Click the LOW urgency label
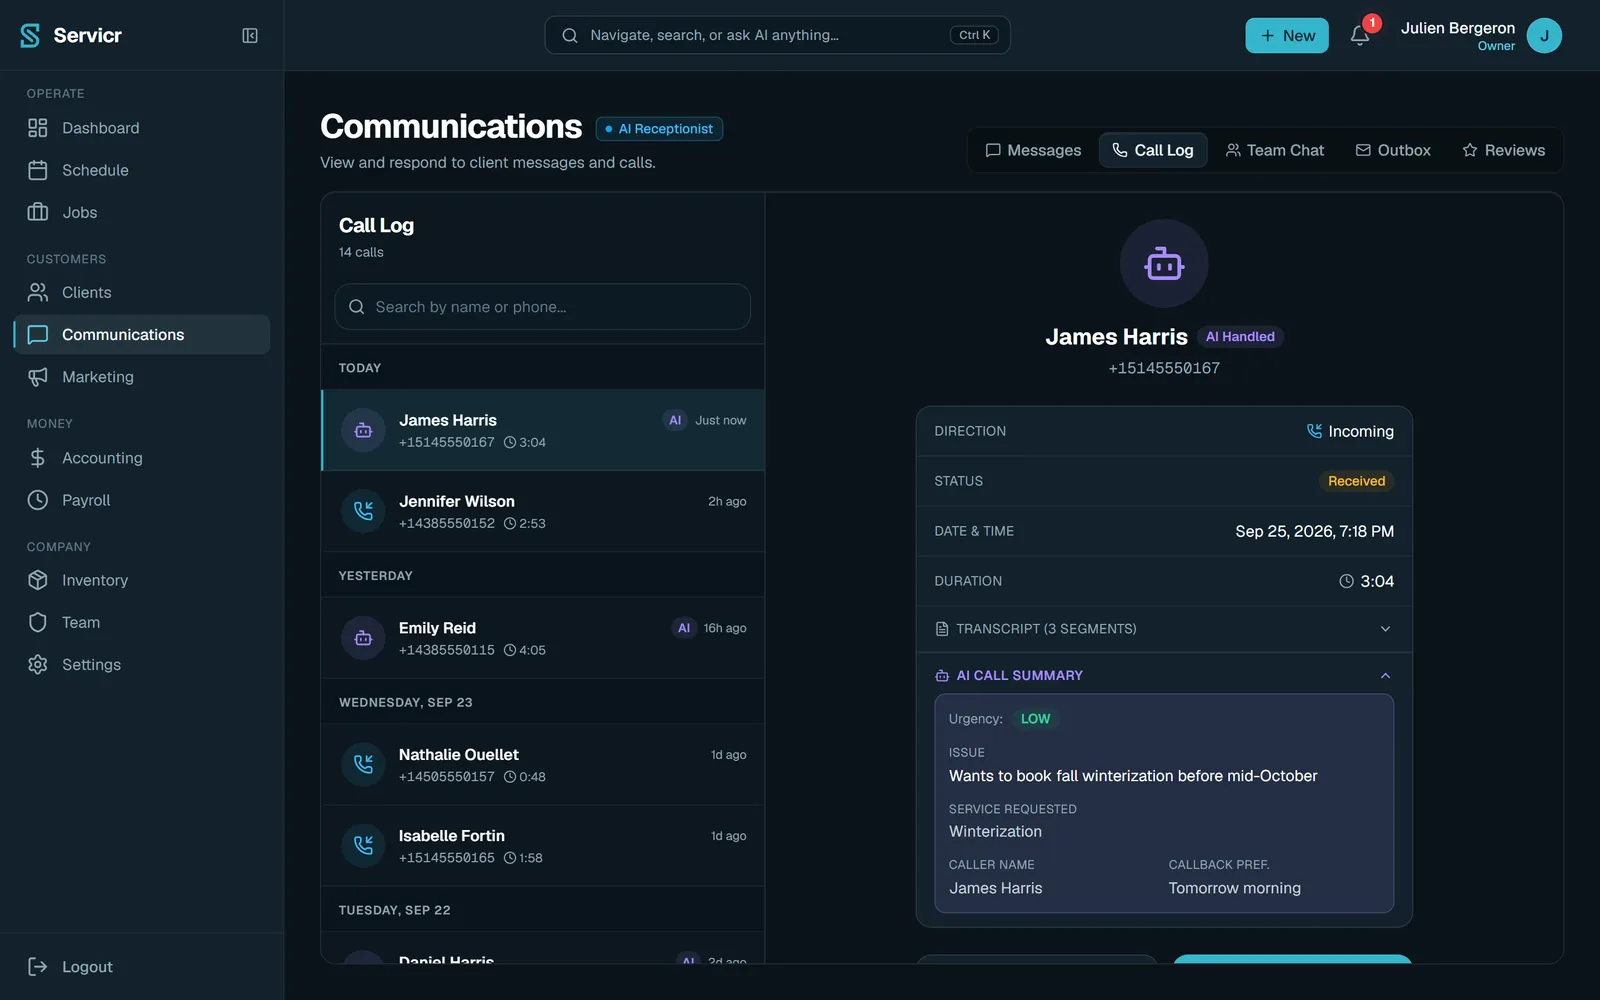The width and height of the screenshot is (1600, 1000). pyautogui.click(x=1035, y=719)
